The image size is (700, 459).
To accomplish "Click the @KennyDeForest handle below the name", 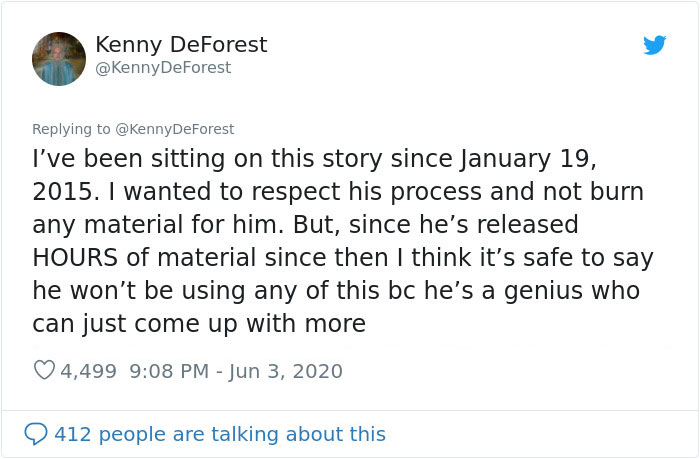I will click(163, 68).
